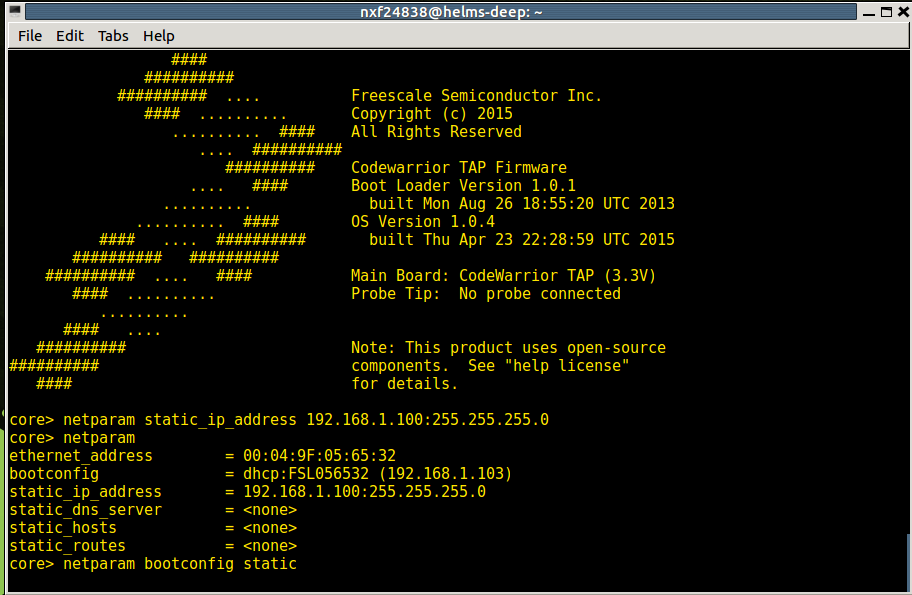Minimize the terminal window
Viewport: 912px width, 595px height.
(x=869, y=12)
